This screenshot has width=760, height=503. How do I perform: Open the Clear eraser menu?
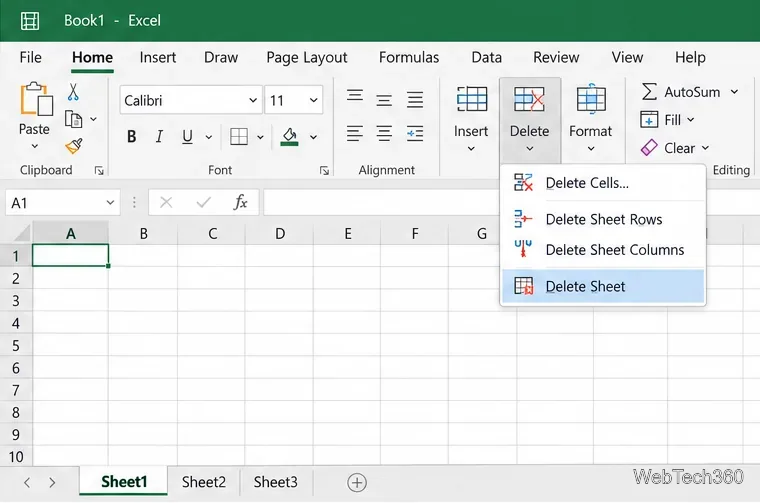[675, 148]
